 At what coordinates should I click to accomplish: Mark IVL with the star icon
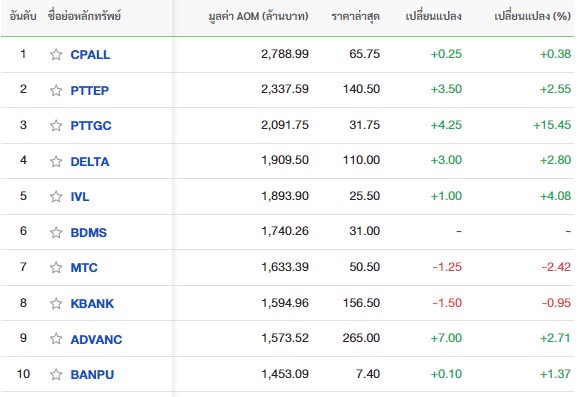point(56,197)
